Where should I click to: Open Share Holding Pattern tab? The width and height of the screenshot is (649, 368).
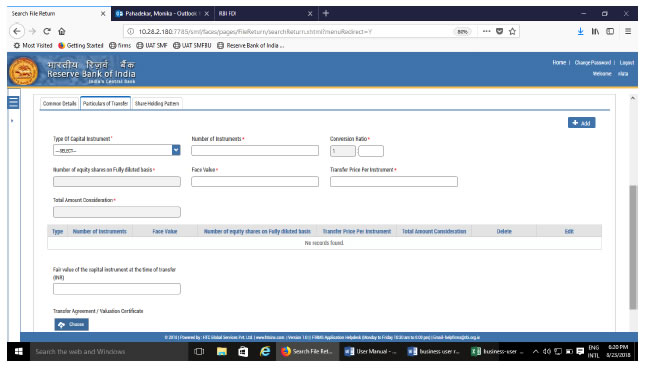157,103
